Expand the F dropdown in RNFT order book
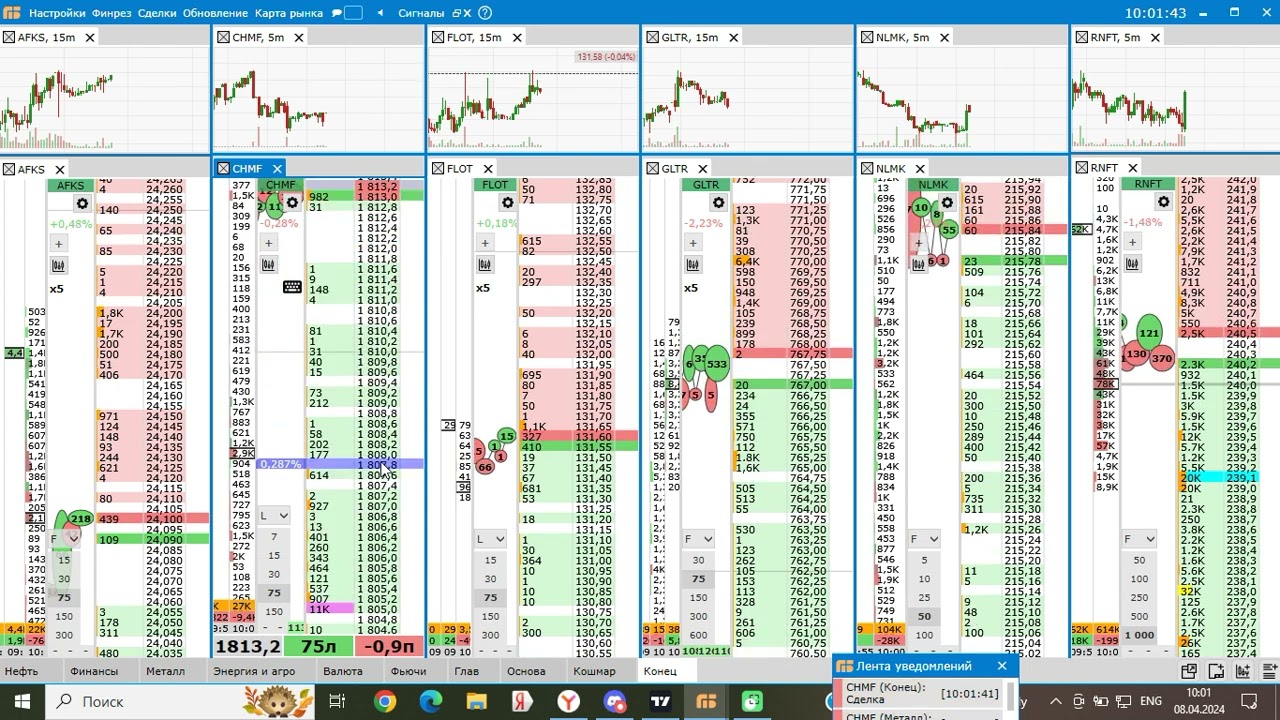 (x=1139, y=539)
